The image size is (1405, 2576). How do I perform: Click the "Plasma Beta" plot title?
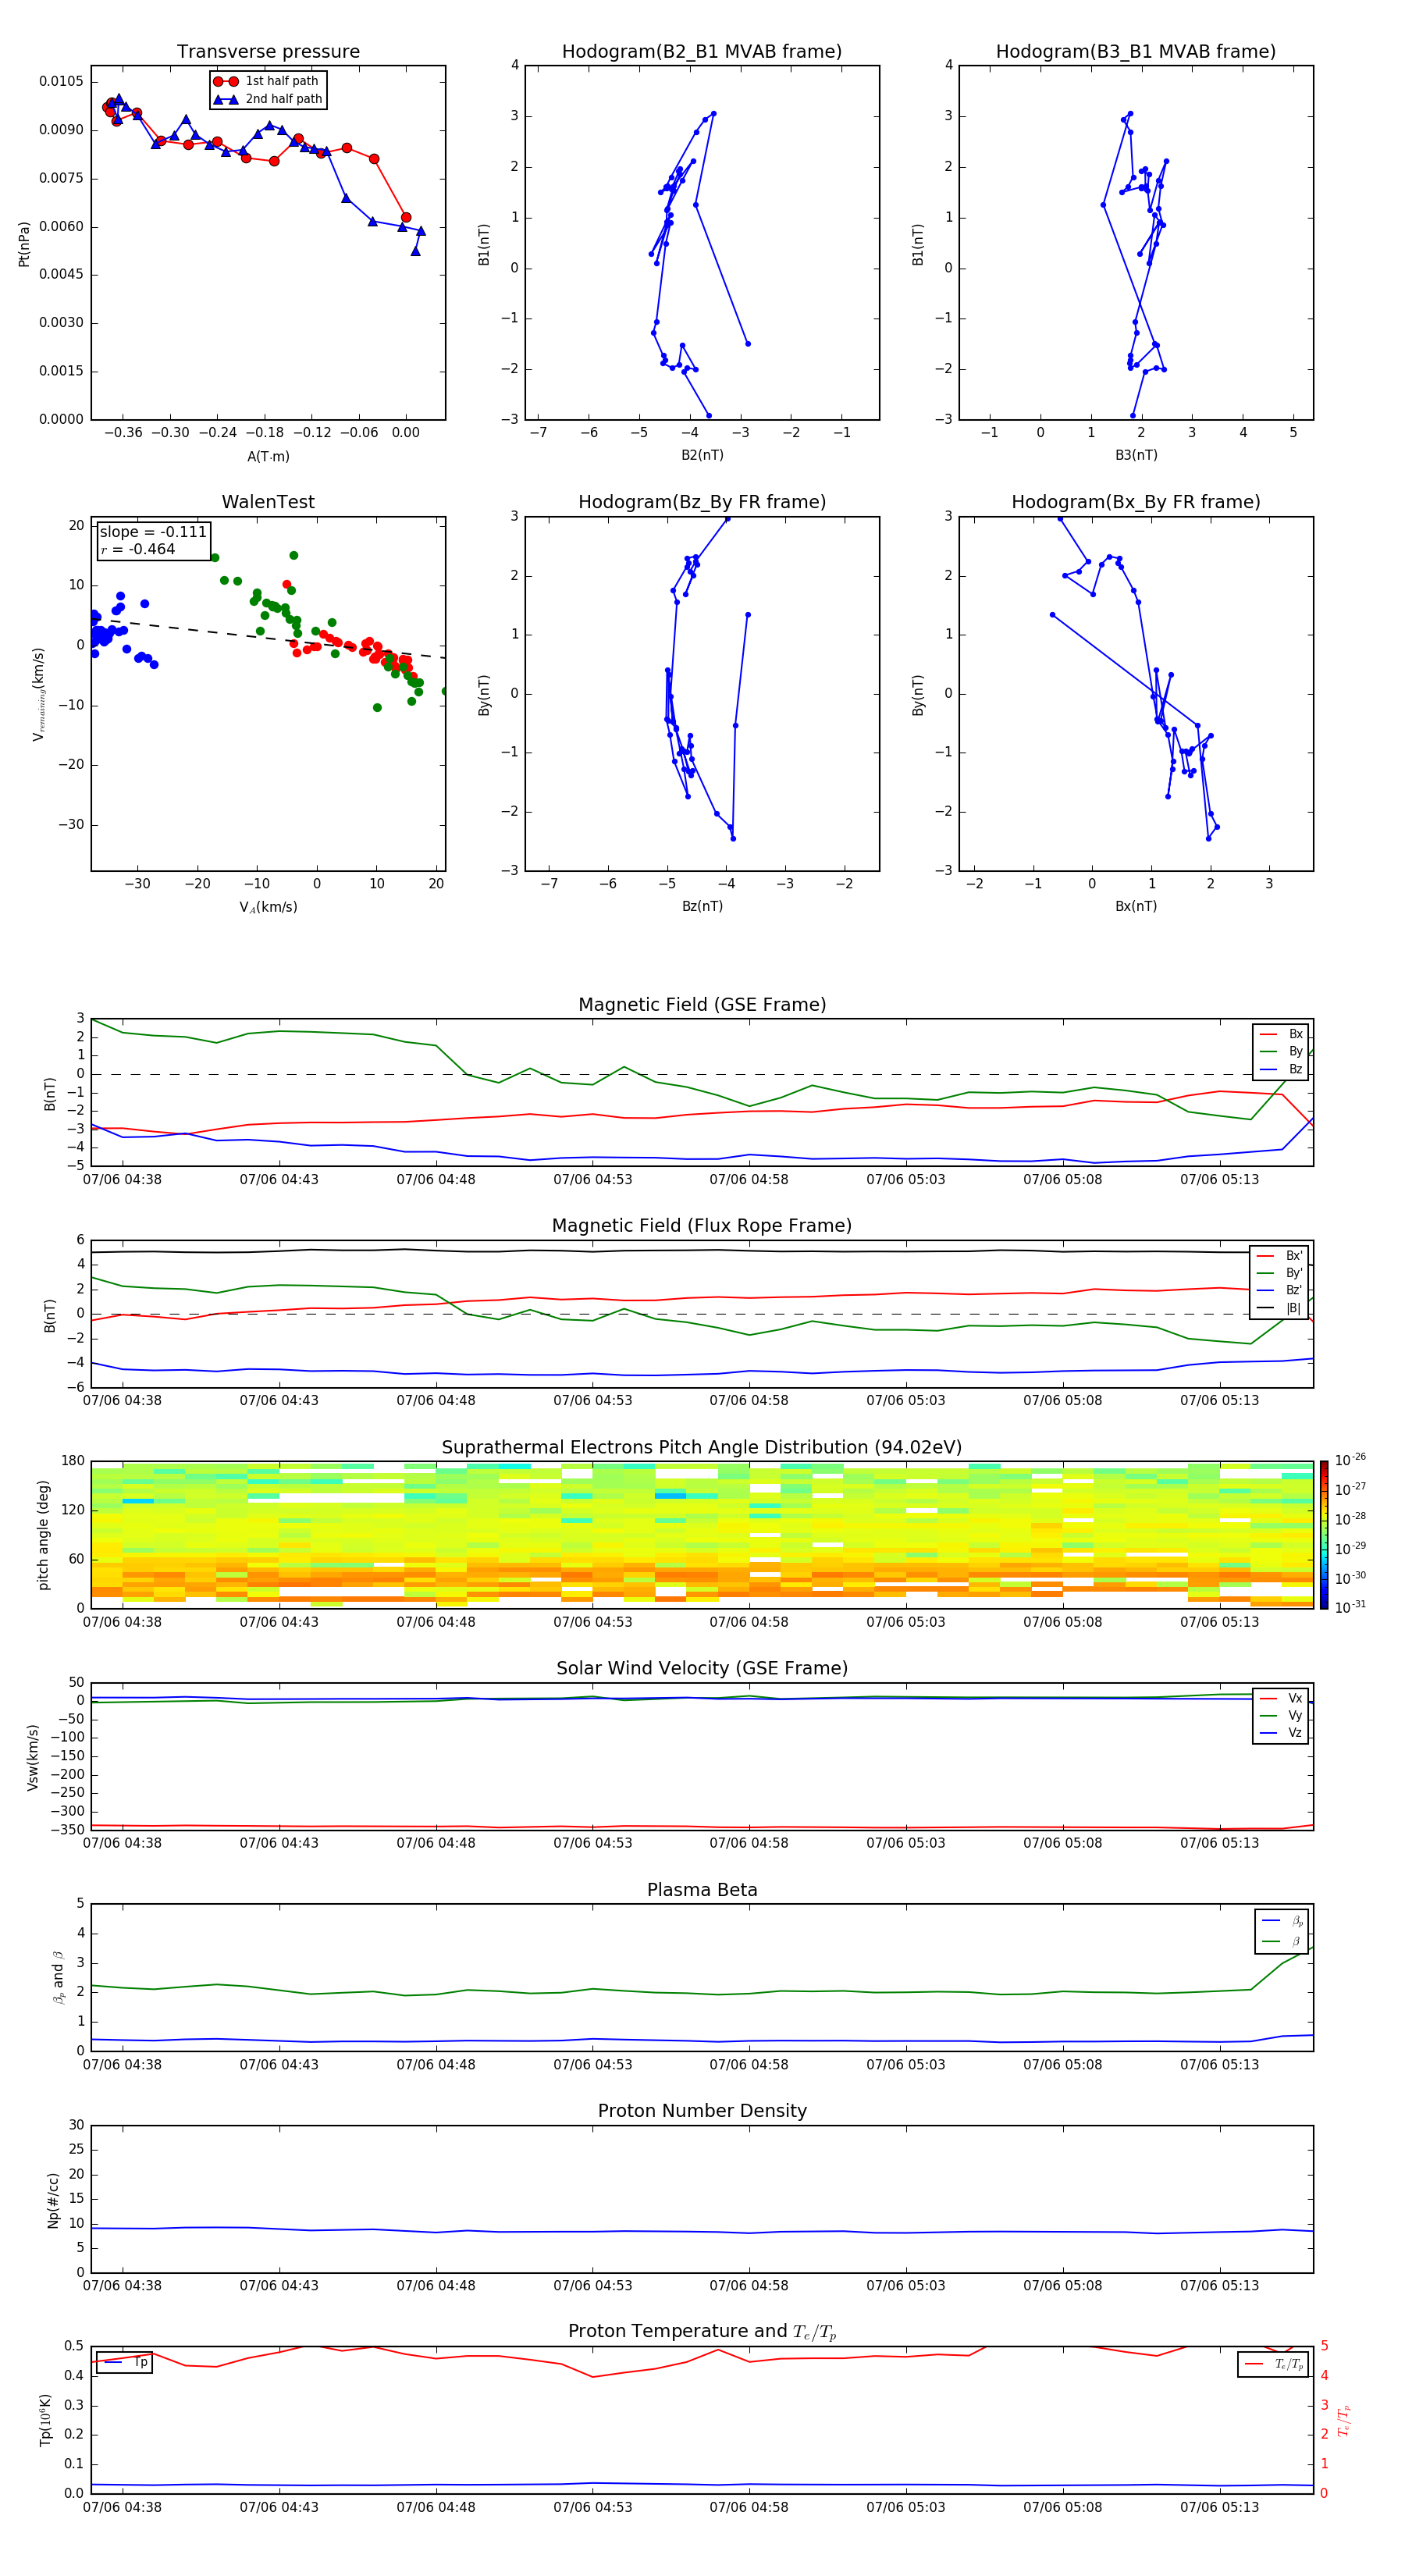[x=702, y=1890]
